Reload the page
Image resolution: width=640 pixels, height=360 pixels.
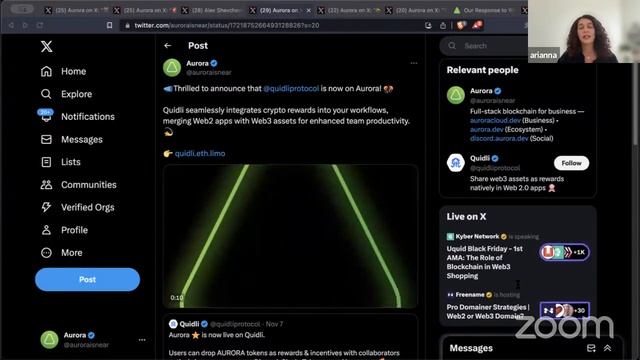pos(40,25)
